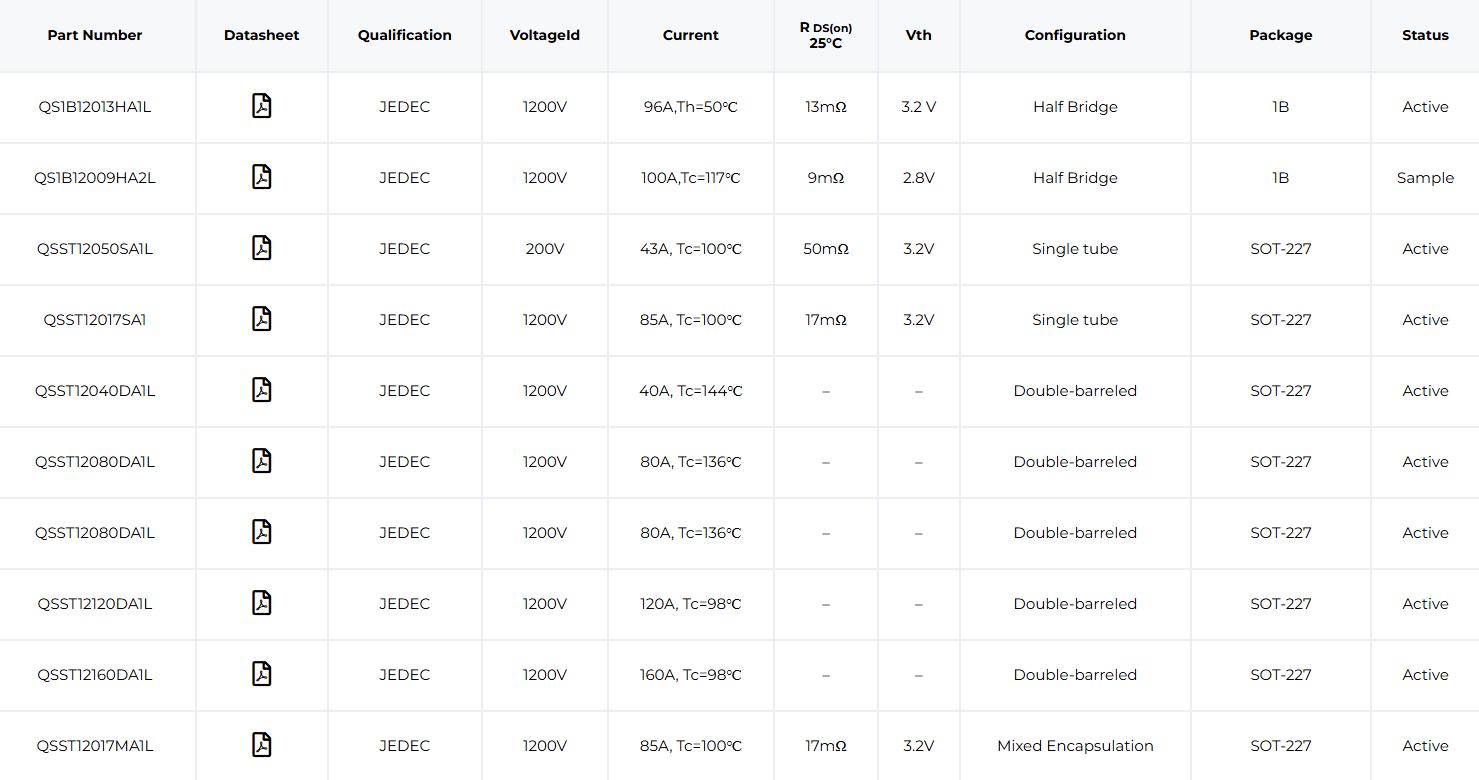The image size is (1479, 780).
Task: Open datasheet PDF for QSST12160DA1L
Action: (x=261, y=674)
